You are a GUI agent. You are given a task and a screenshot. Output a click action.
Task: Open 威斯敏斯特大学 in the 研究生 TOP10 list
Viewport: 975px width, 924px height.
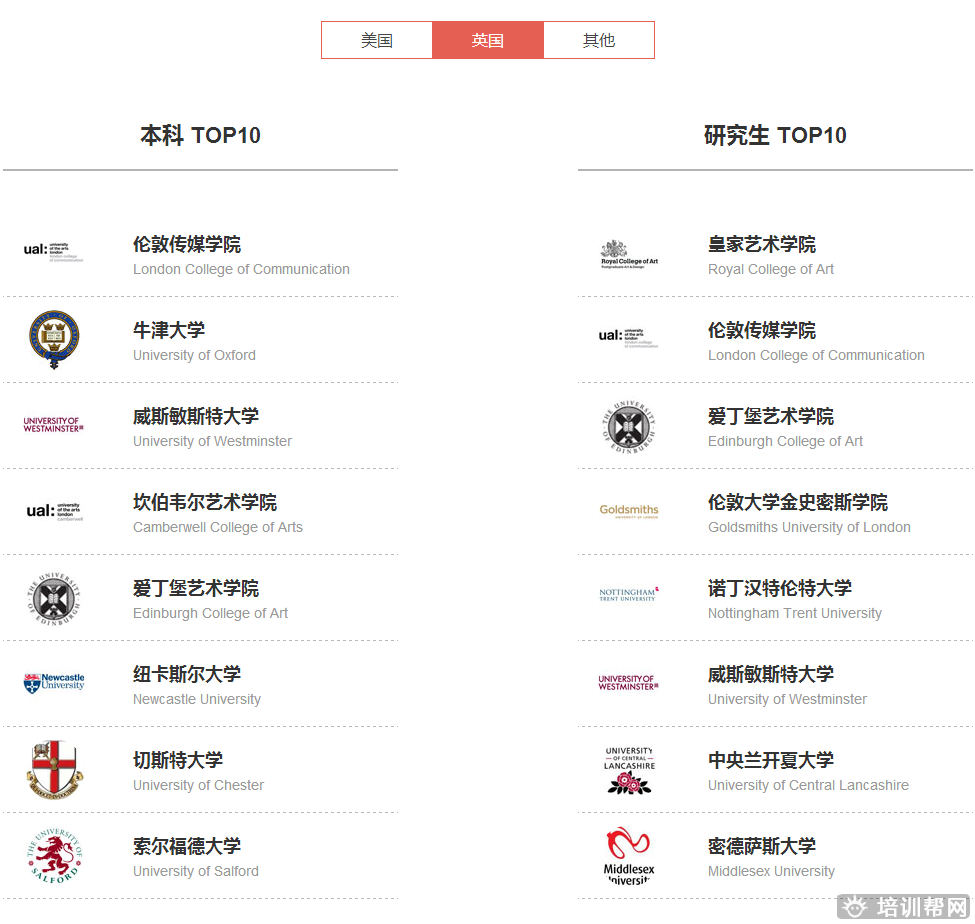[771, 674]
